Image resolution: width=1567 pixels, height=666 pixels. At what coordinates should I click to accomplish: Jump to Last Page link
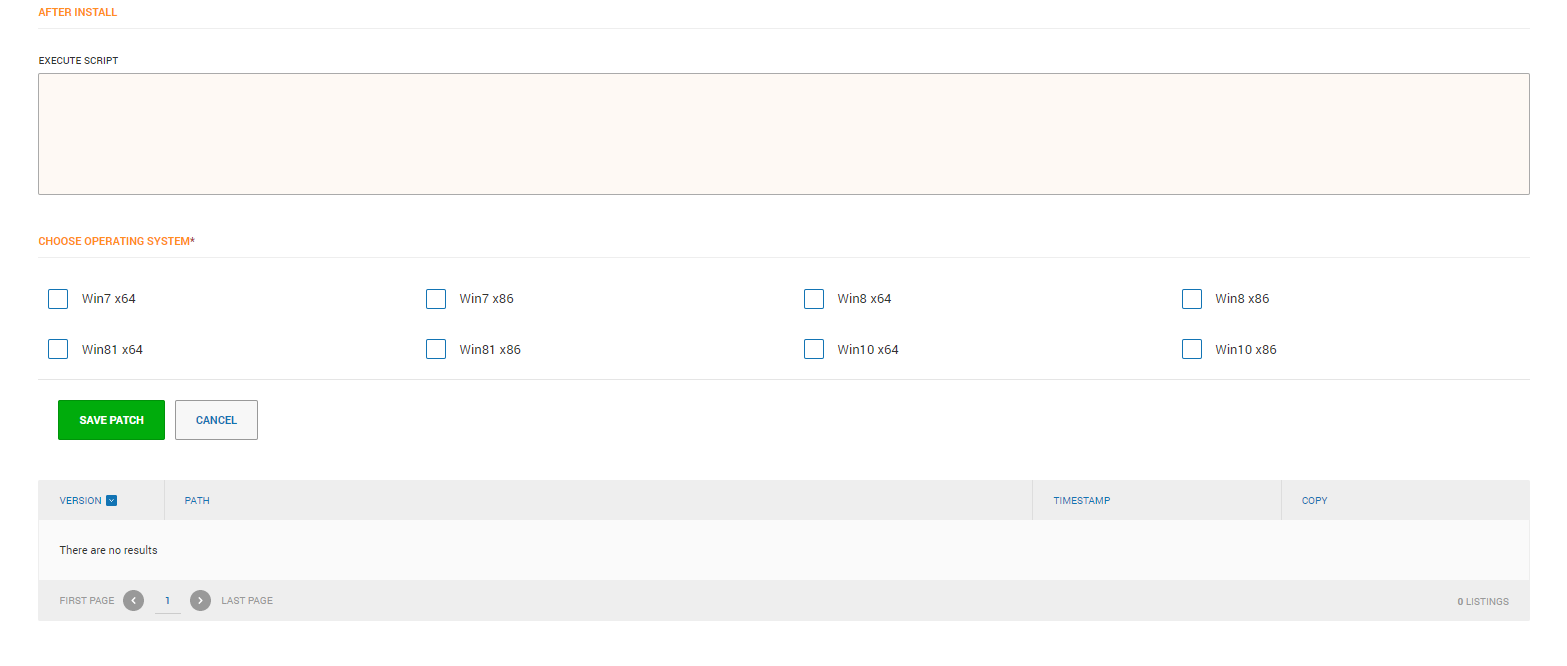pos(247,601)
